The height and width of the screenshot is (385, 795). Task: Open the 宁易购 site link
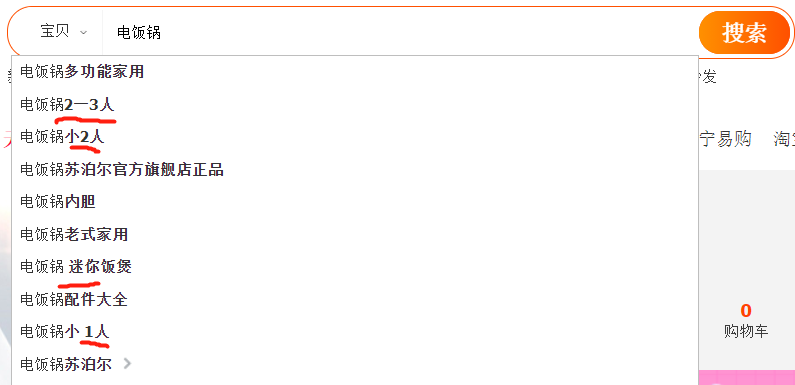coord(725,138)
